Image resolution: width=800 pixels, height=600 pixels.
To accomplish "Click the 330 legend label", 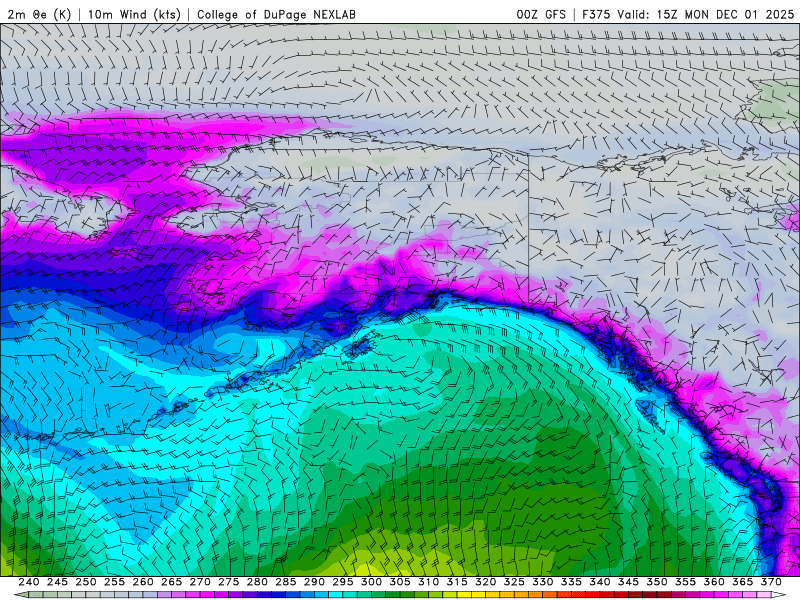I will 543,582.
